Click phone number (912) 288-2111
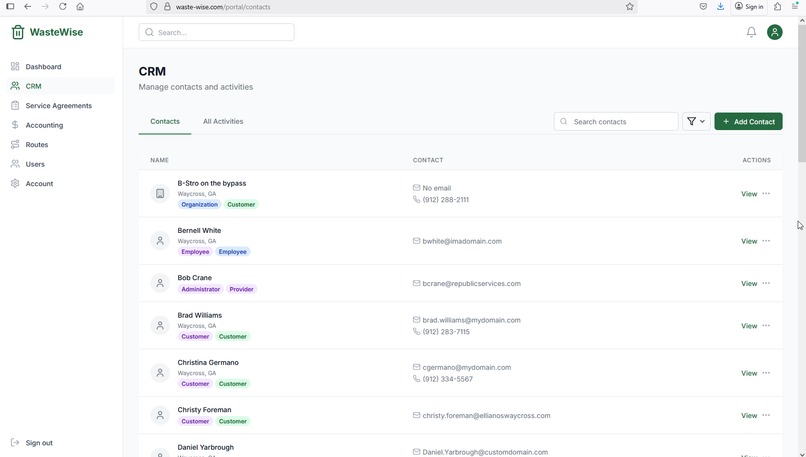 pyautogui.click(x=446, y=199)
